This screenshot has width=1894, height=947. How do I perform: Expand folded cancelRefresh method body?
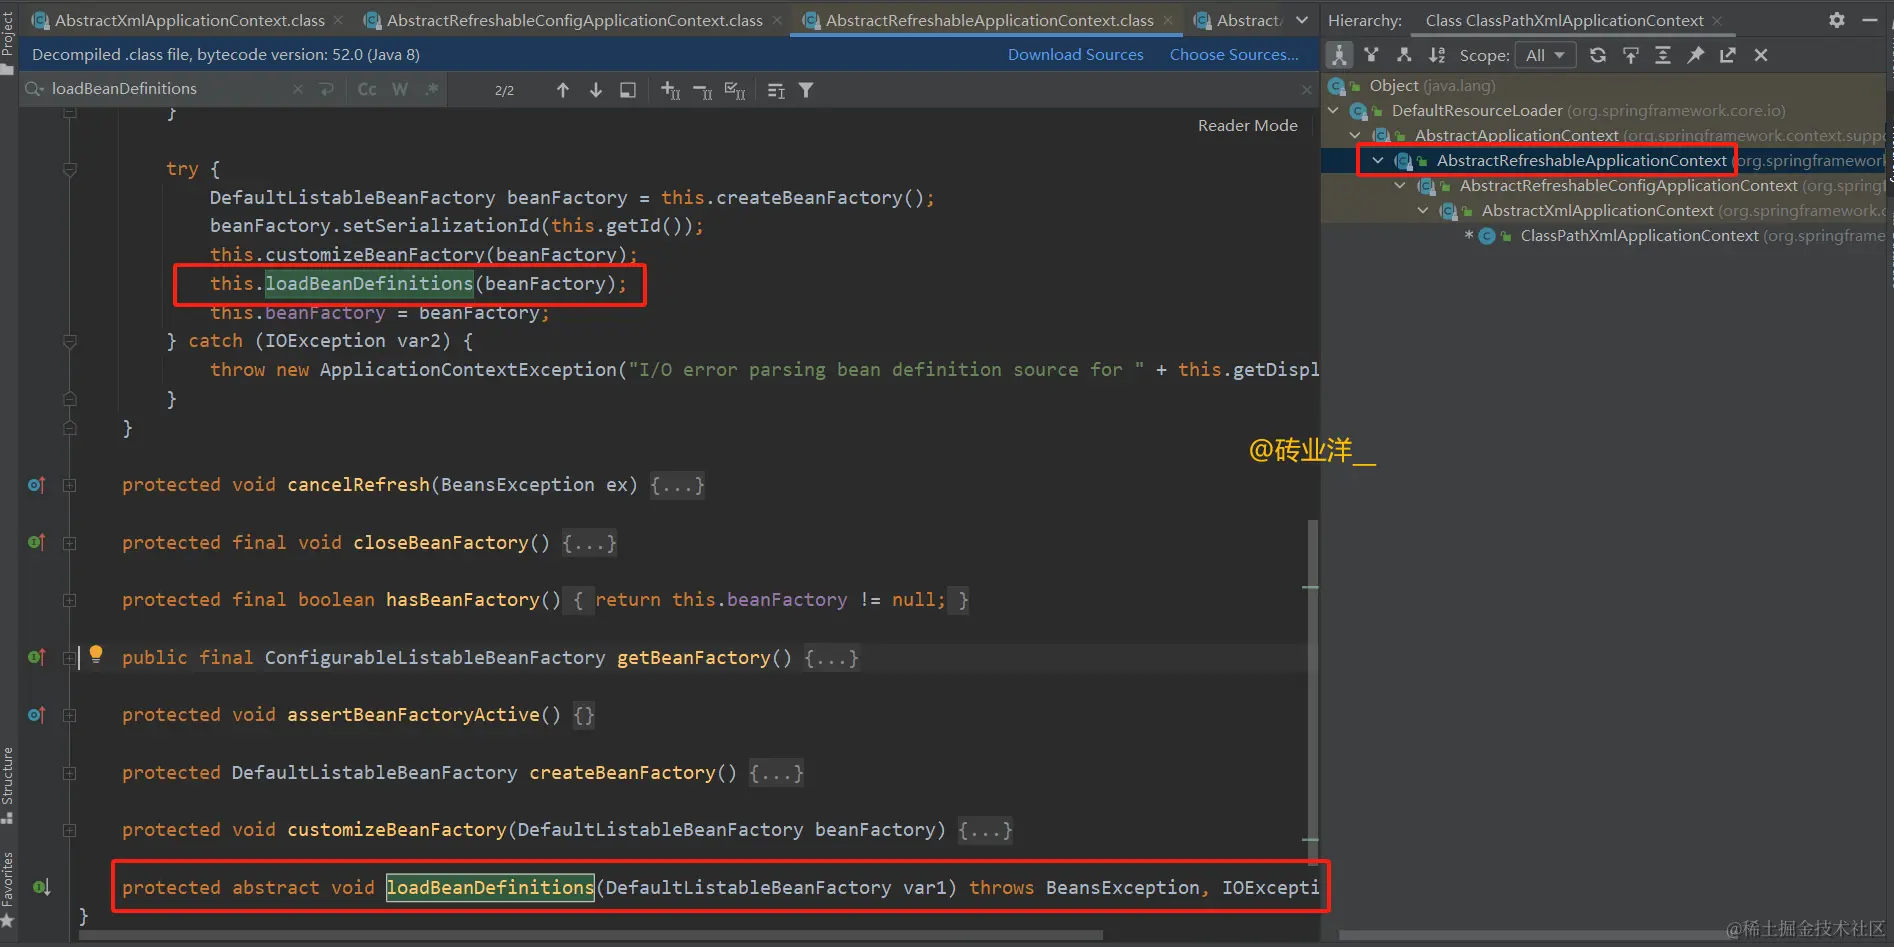tap(677, 485)
